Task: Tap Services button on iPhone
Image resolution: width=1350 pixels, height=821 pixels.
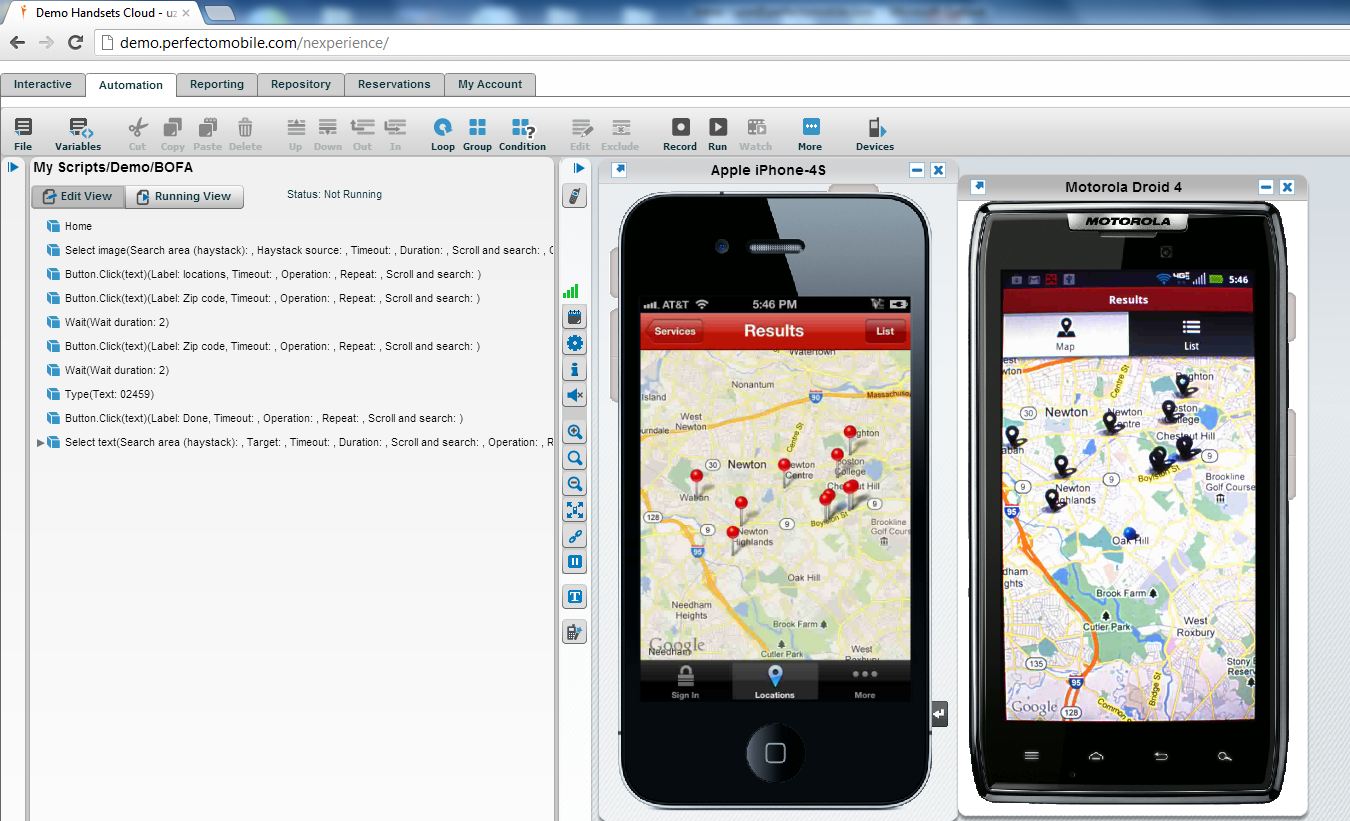Action: tap(674, 332)
